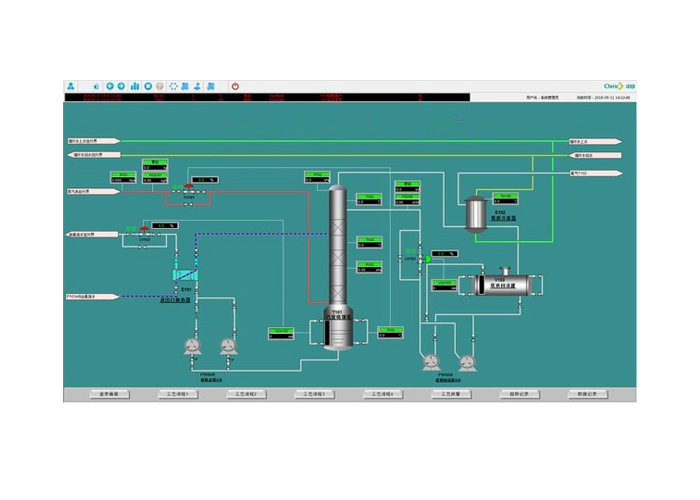This screenshot has height=500, width=700.
Task: Click the user login icon in toolbar
Action: click(71, 86)
